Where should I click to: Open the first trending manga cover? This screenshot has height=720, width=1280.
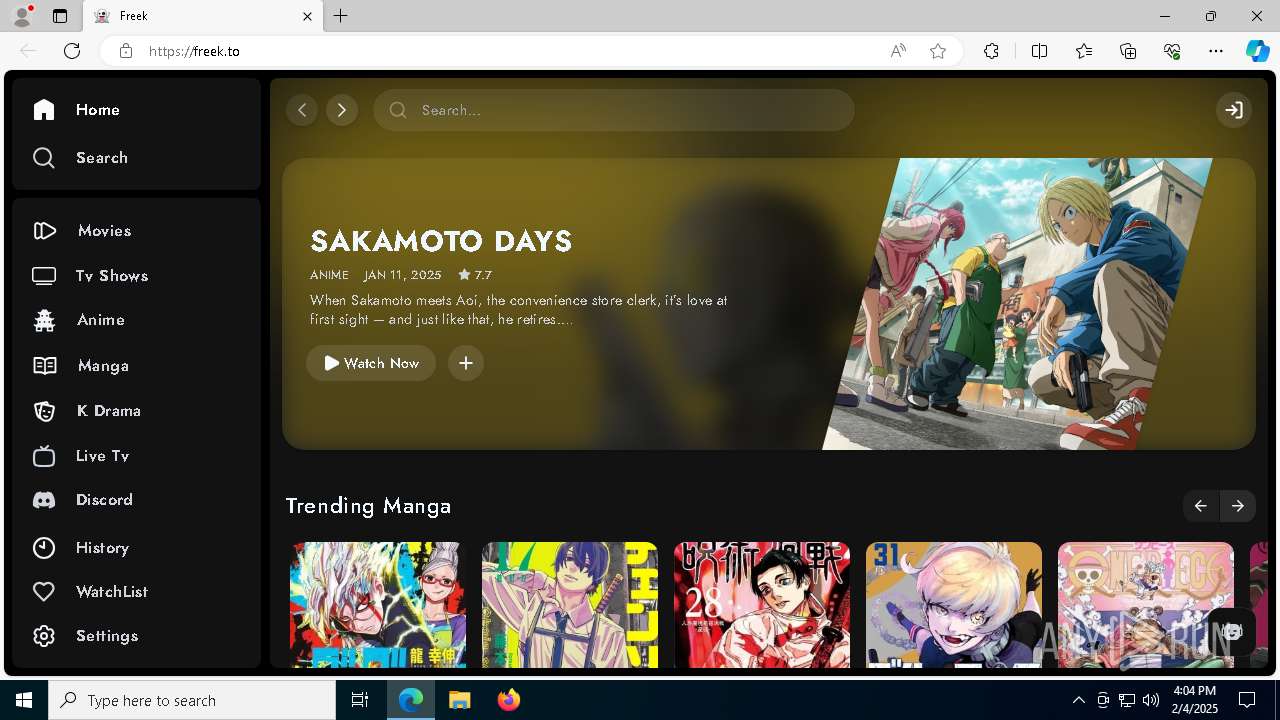[x=378, y=605]
